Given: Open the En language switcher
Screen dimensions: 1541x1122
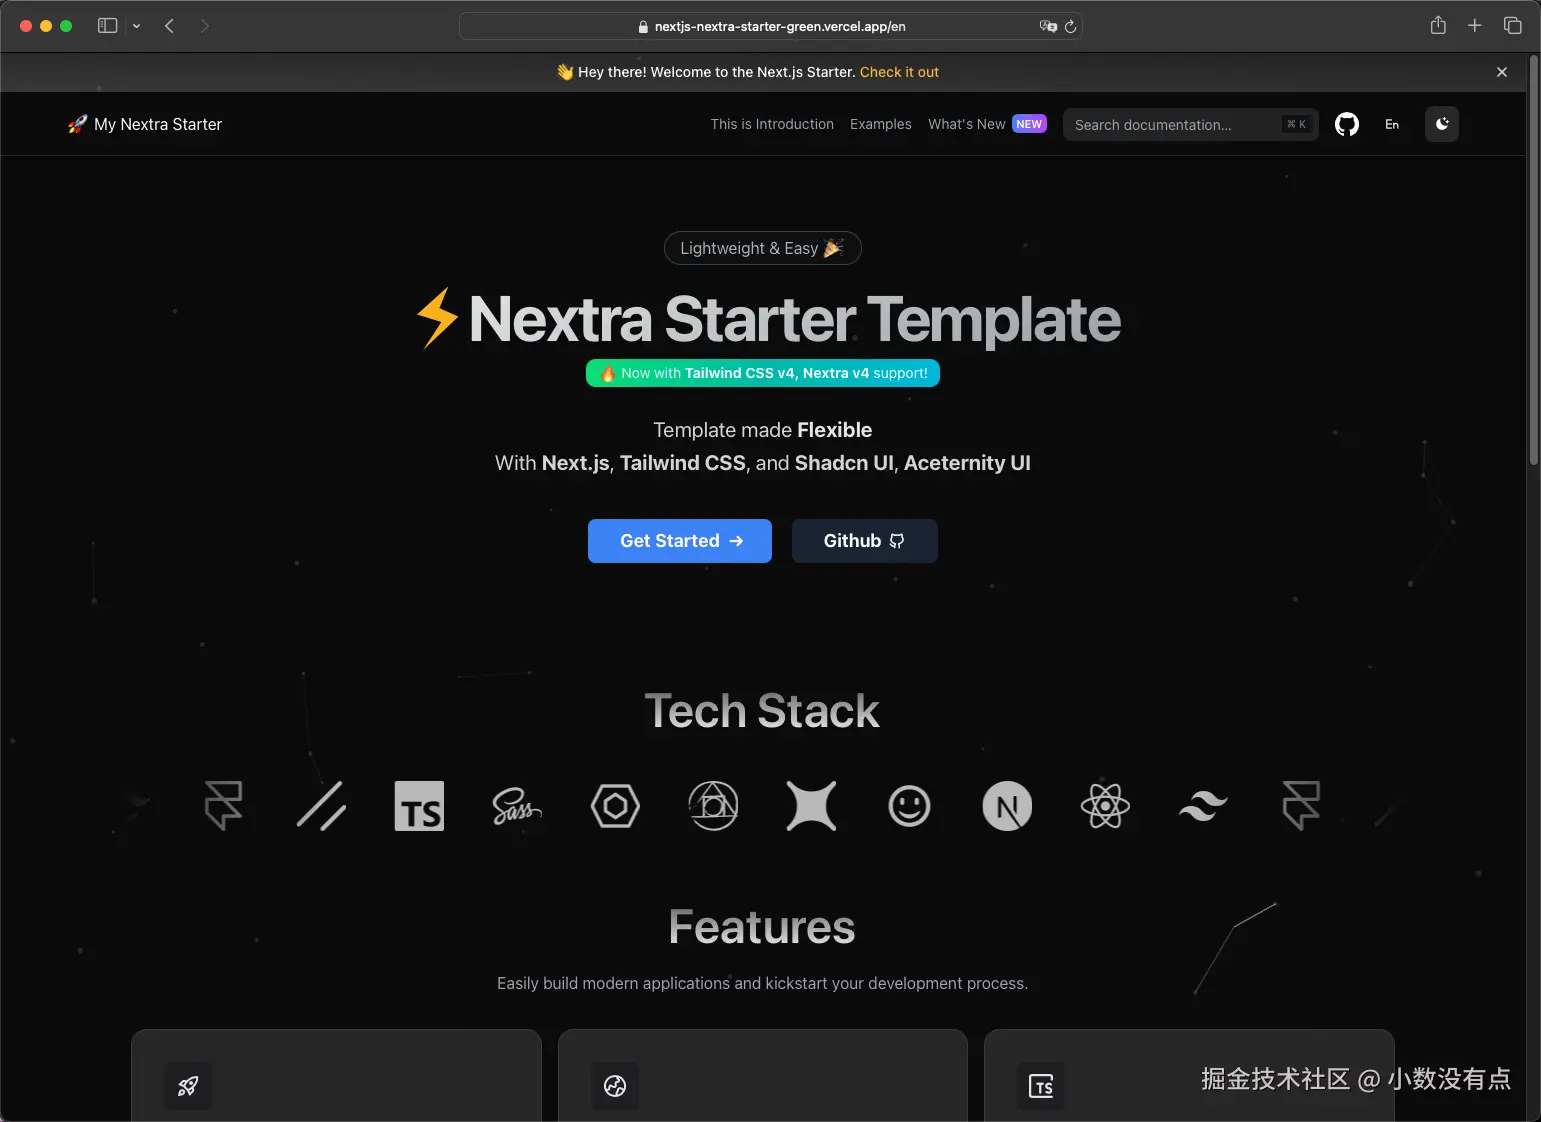Looking at the screenshot, I should [x=1392, y=124].
